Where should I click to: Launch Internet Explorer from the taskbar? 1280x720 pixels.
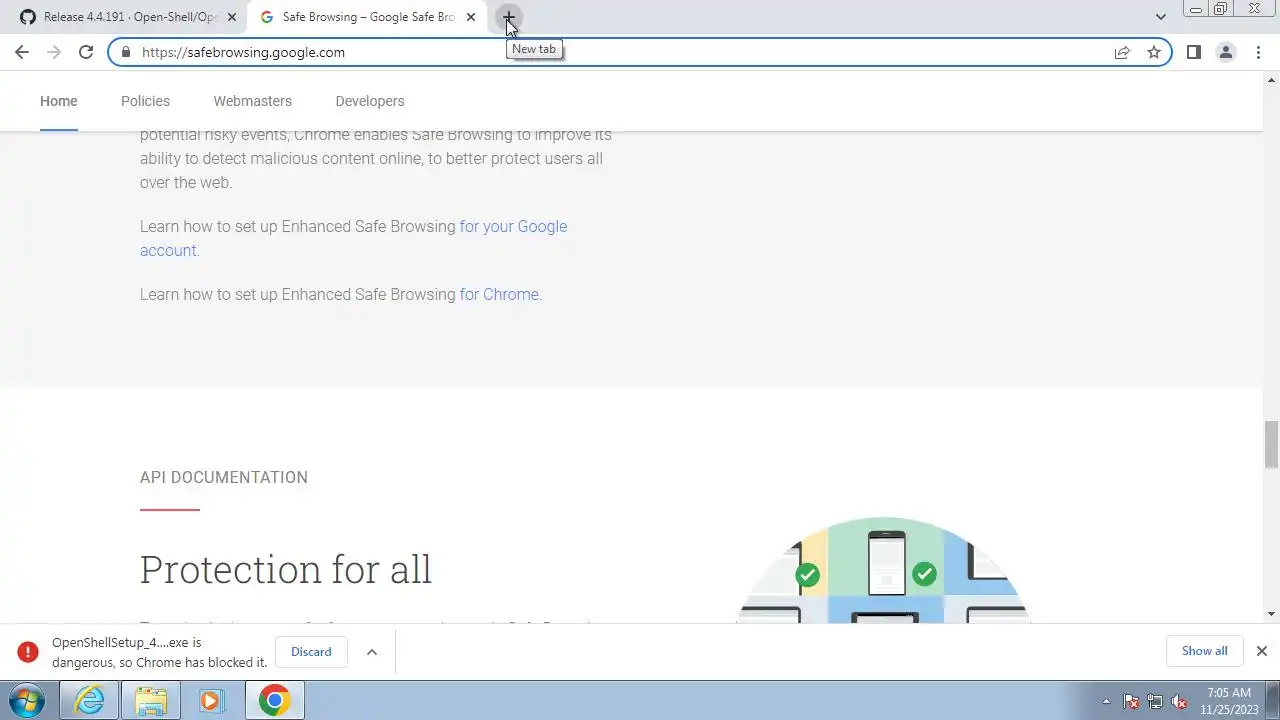pyautogui.click(x=89, y=700)
